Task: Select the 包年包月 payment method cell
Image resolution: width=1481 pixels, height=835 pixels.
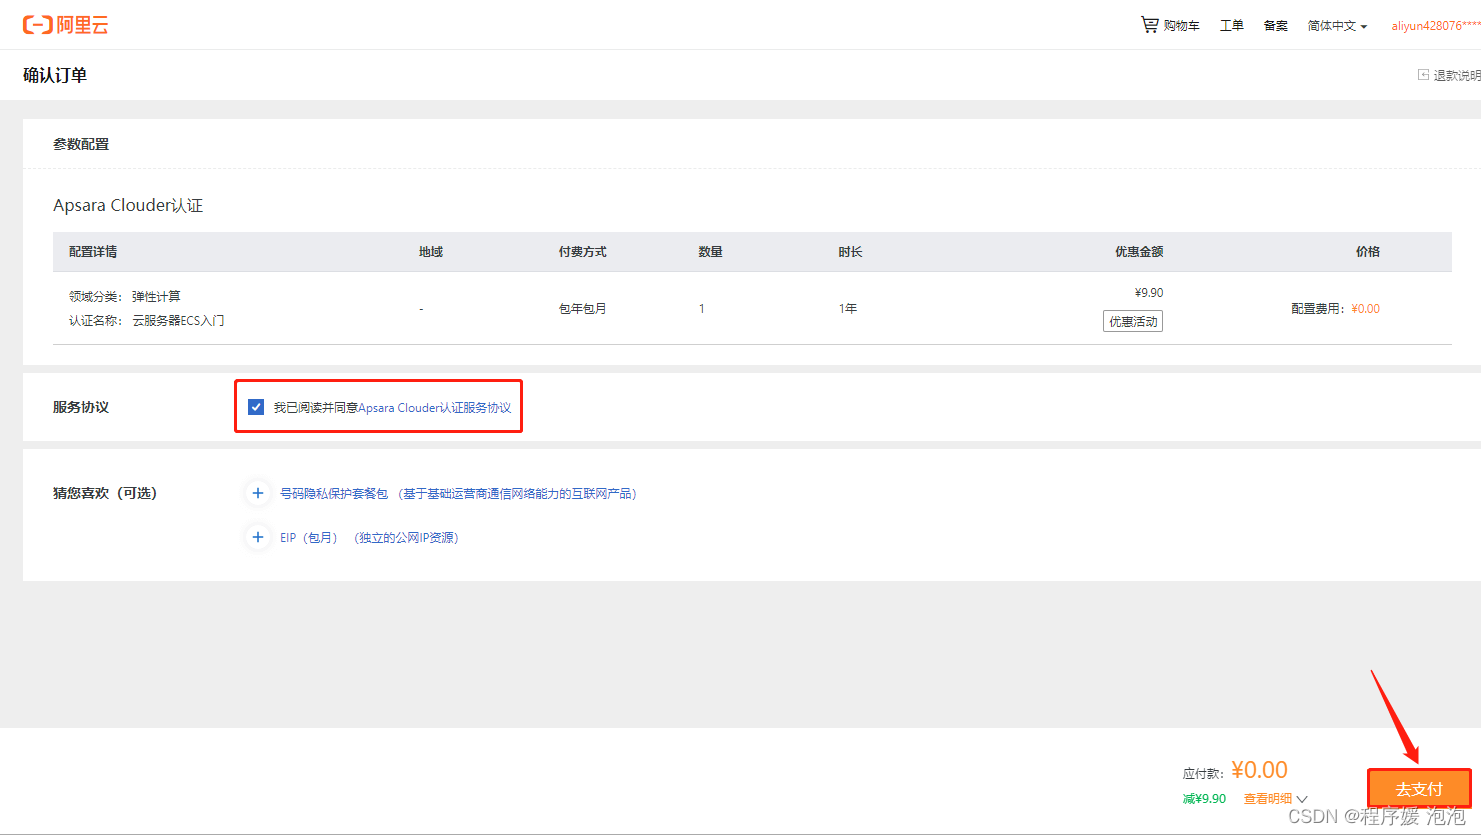Action: [x=582, y=309]
